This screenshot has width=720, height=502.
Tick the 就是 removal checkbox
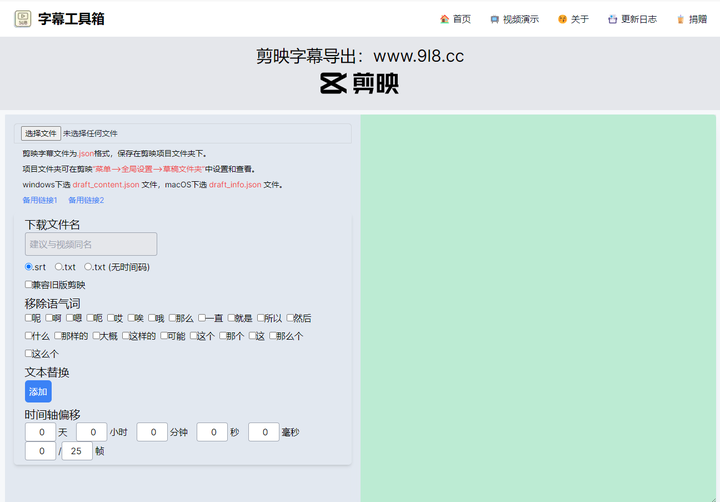231,317
